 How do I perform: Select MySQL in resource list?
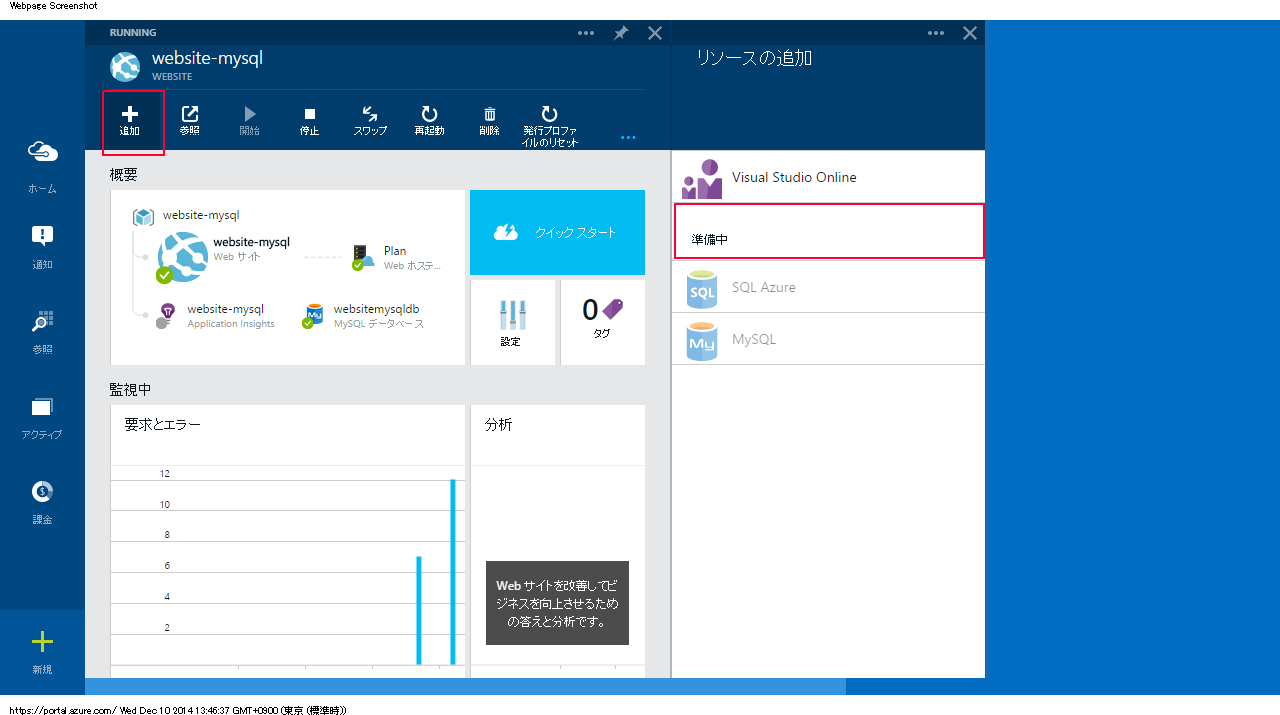(753, 340)
